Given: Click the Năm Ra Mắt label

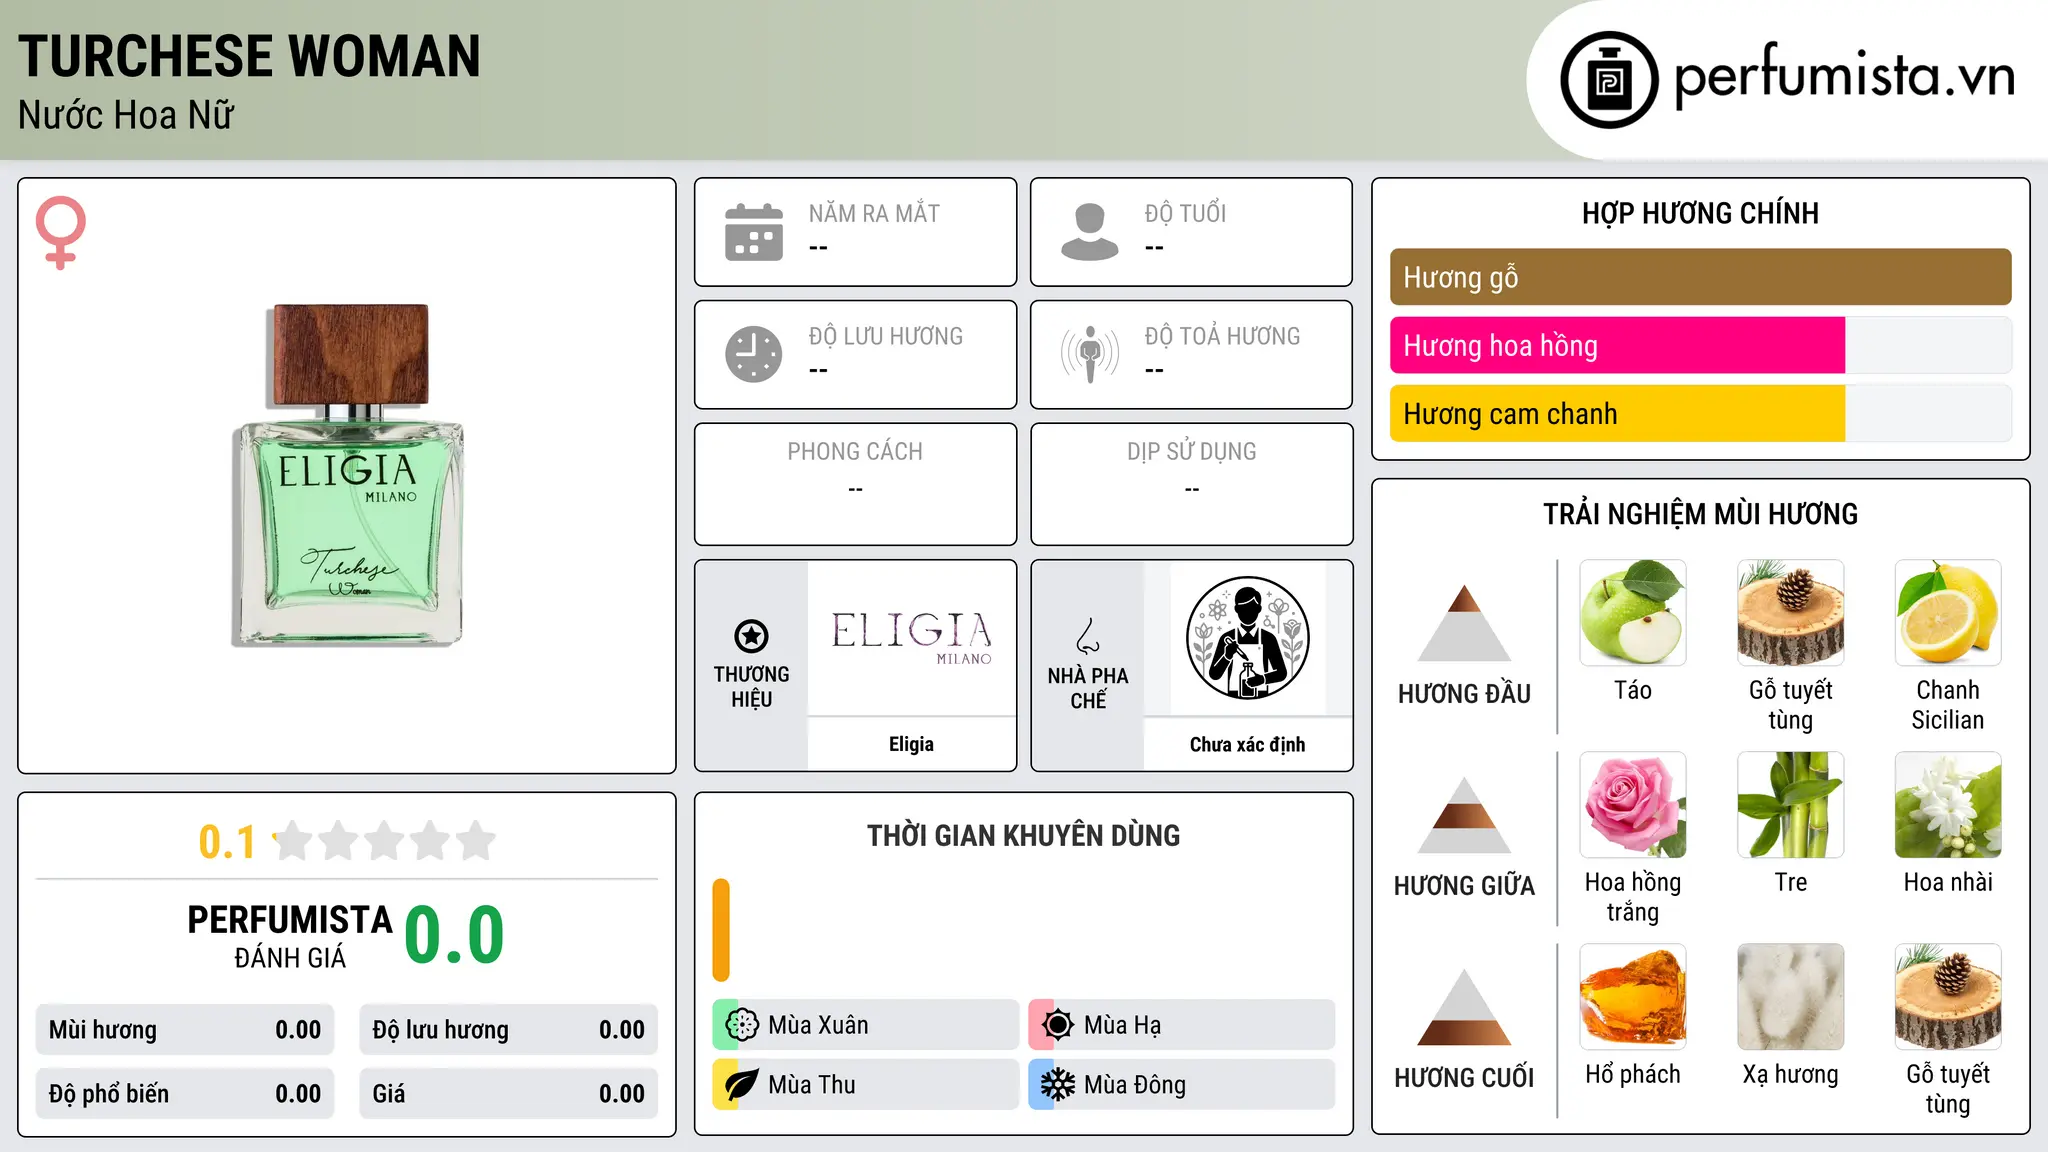Looking at the screenshot, I should [874, 213].
